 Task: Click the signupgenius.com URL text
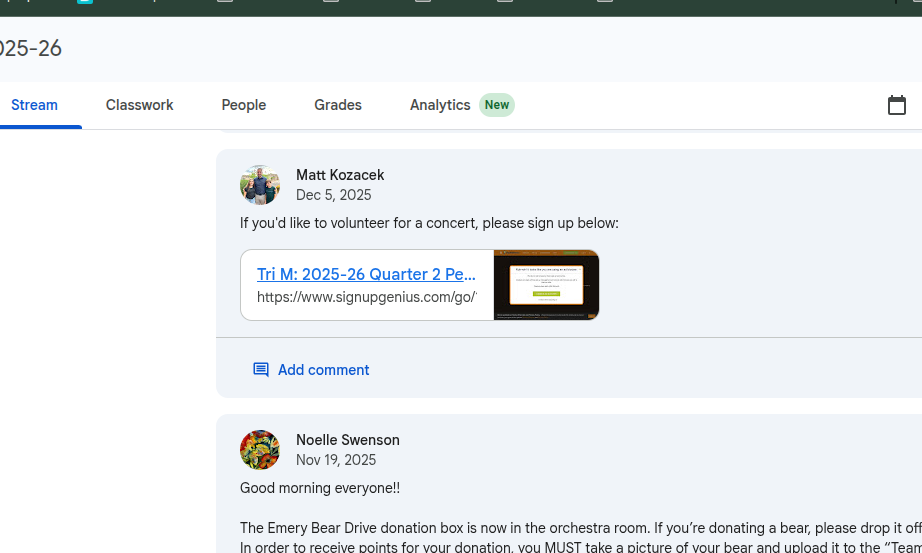[x=366, y=297]
